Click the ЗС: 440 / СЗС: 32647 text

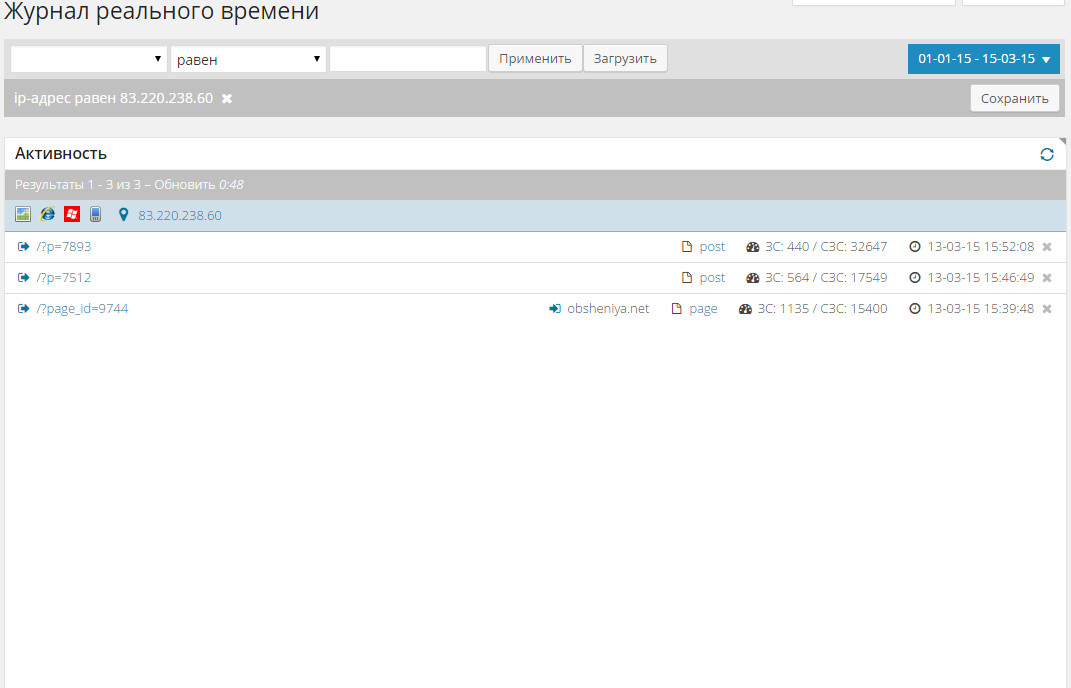click(x=826, y=247)
